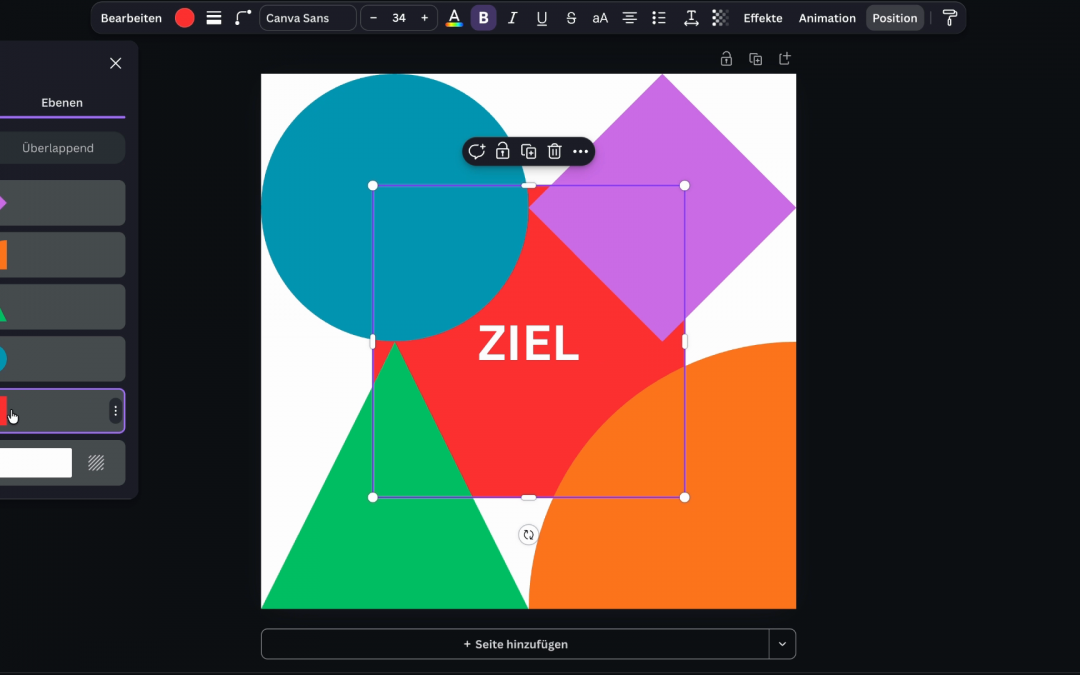The width and height of the screenshot is (1080, 675).
Task: Lock the page using top lock icon
Action: 726,59
